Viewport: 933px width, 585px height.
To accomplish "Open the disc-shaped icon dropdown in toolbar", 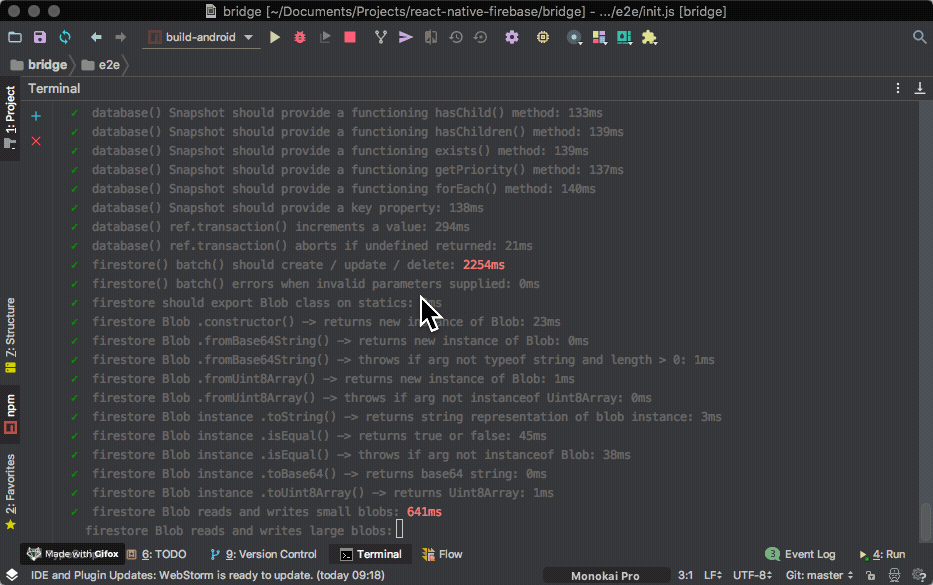I will (x=574, y=37).
